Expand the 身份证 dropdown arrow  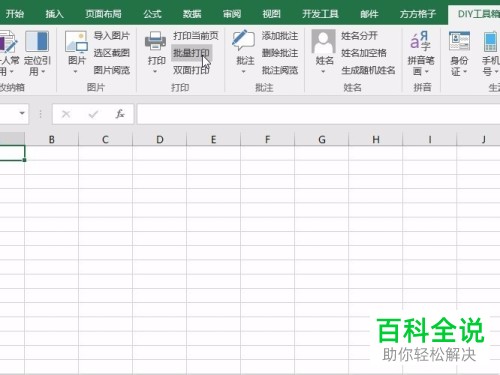click(465, 72)
